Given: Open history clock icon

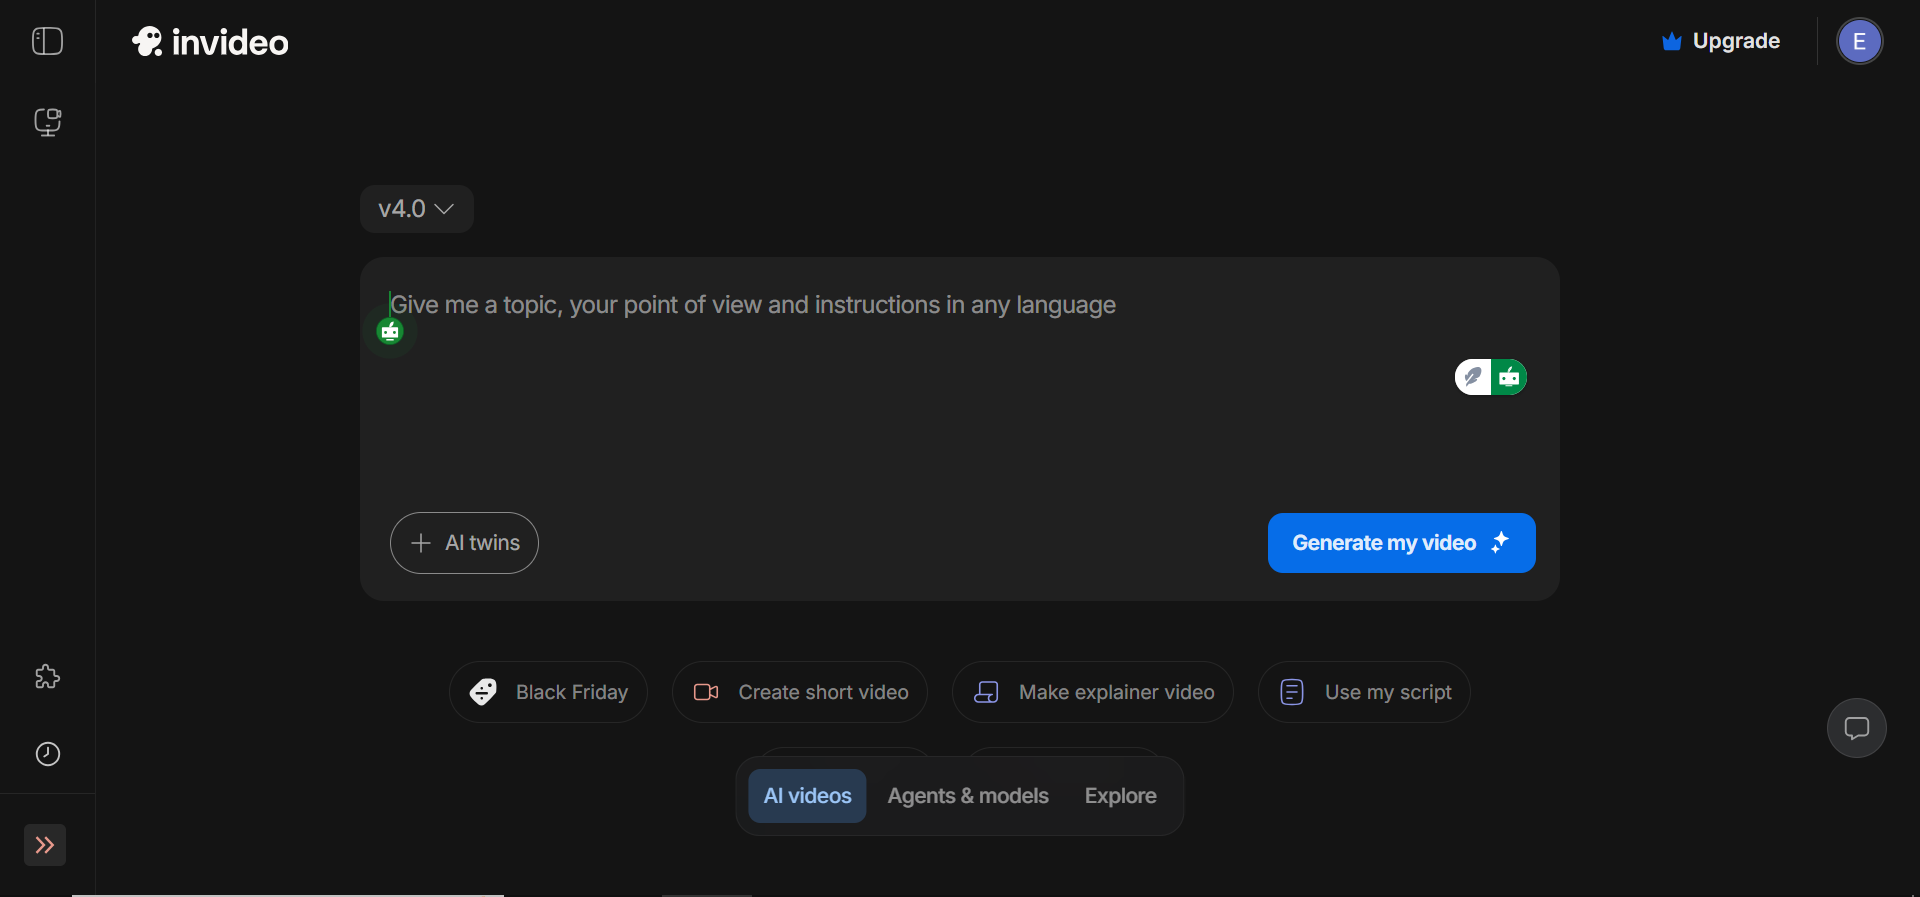Looking at the screenshot, I should pyautogui.click(x=47, y=754).
